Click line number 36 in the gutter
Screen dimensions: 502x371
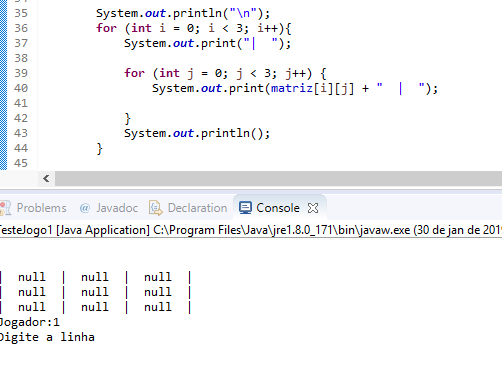pos(21,28)
